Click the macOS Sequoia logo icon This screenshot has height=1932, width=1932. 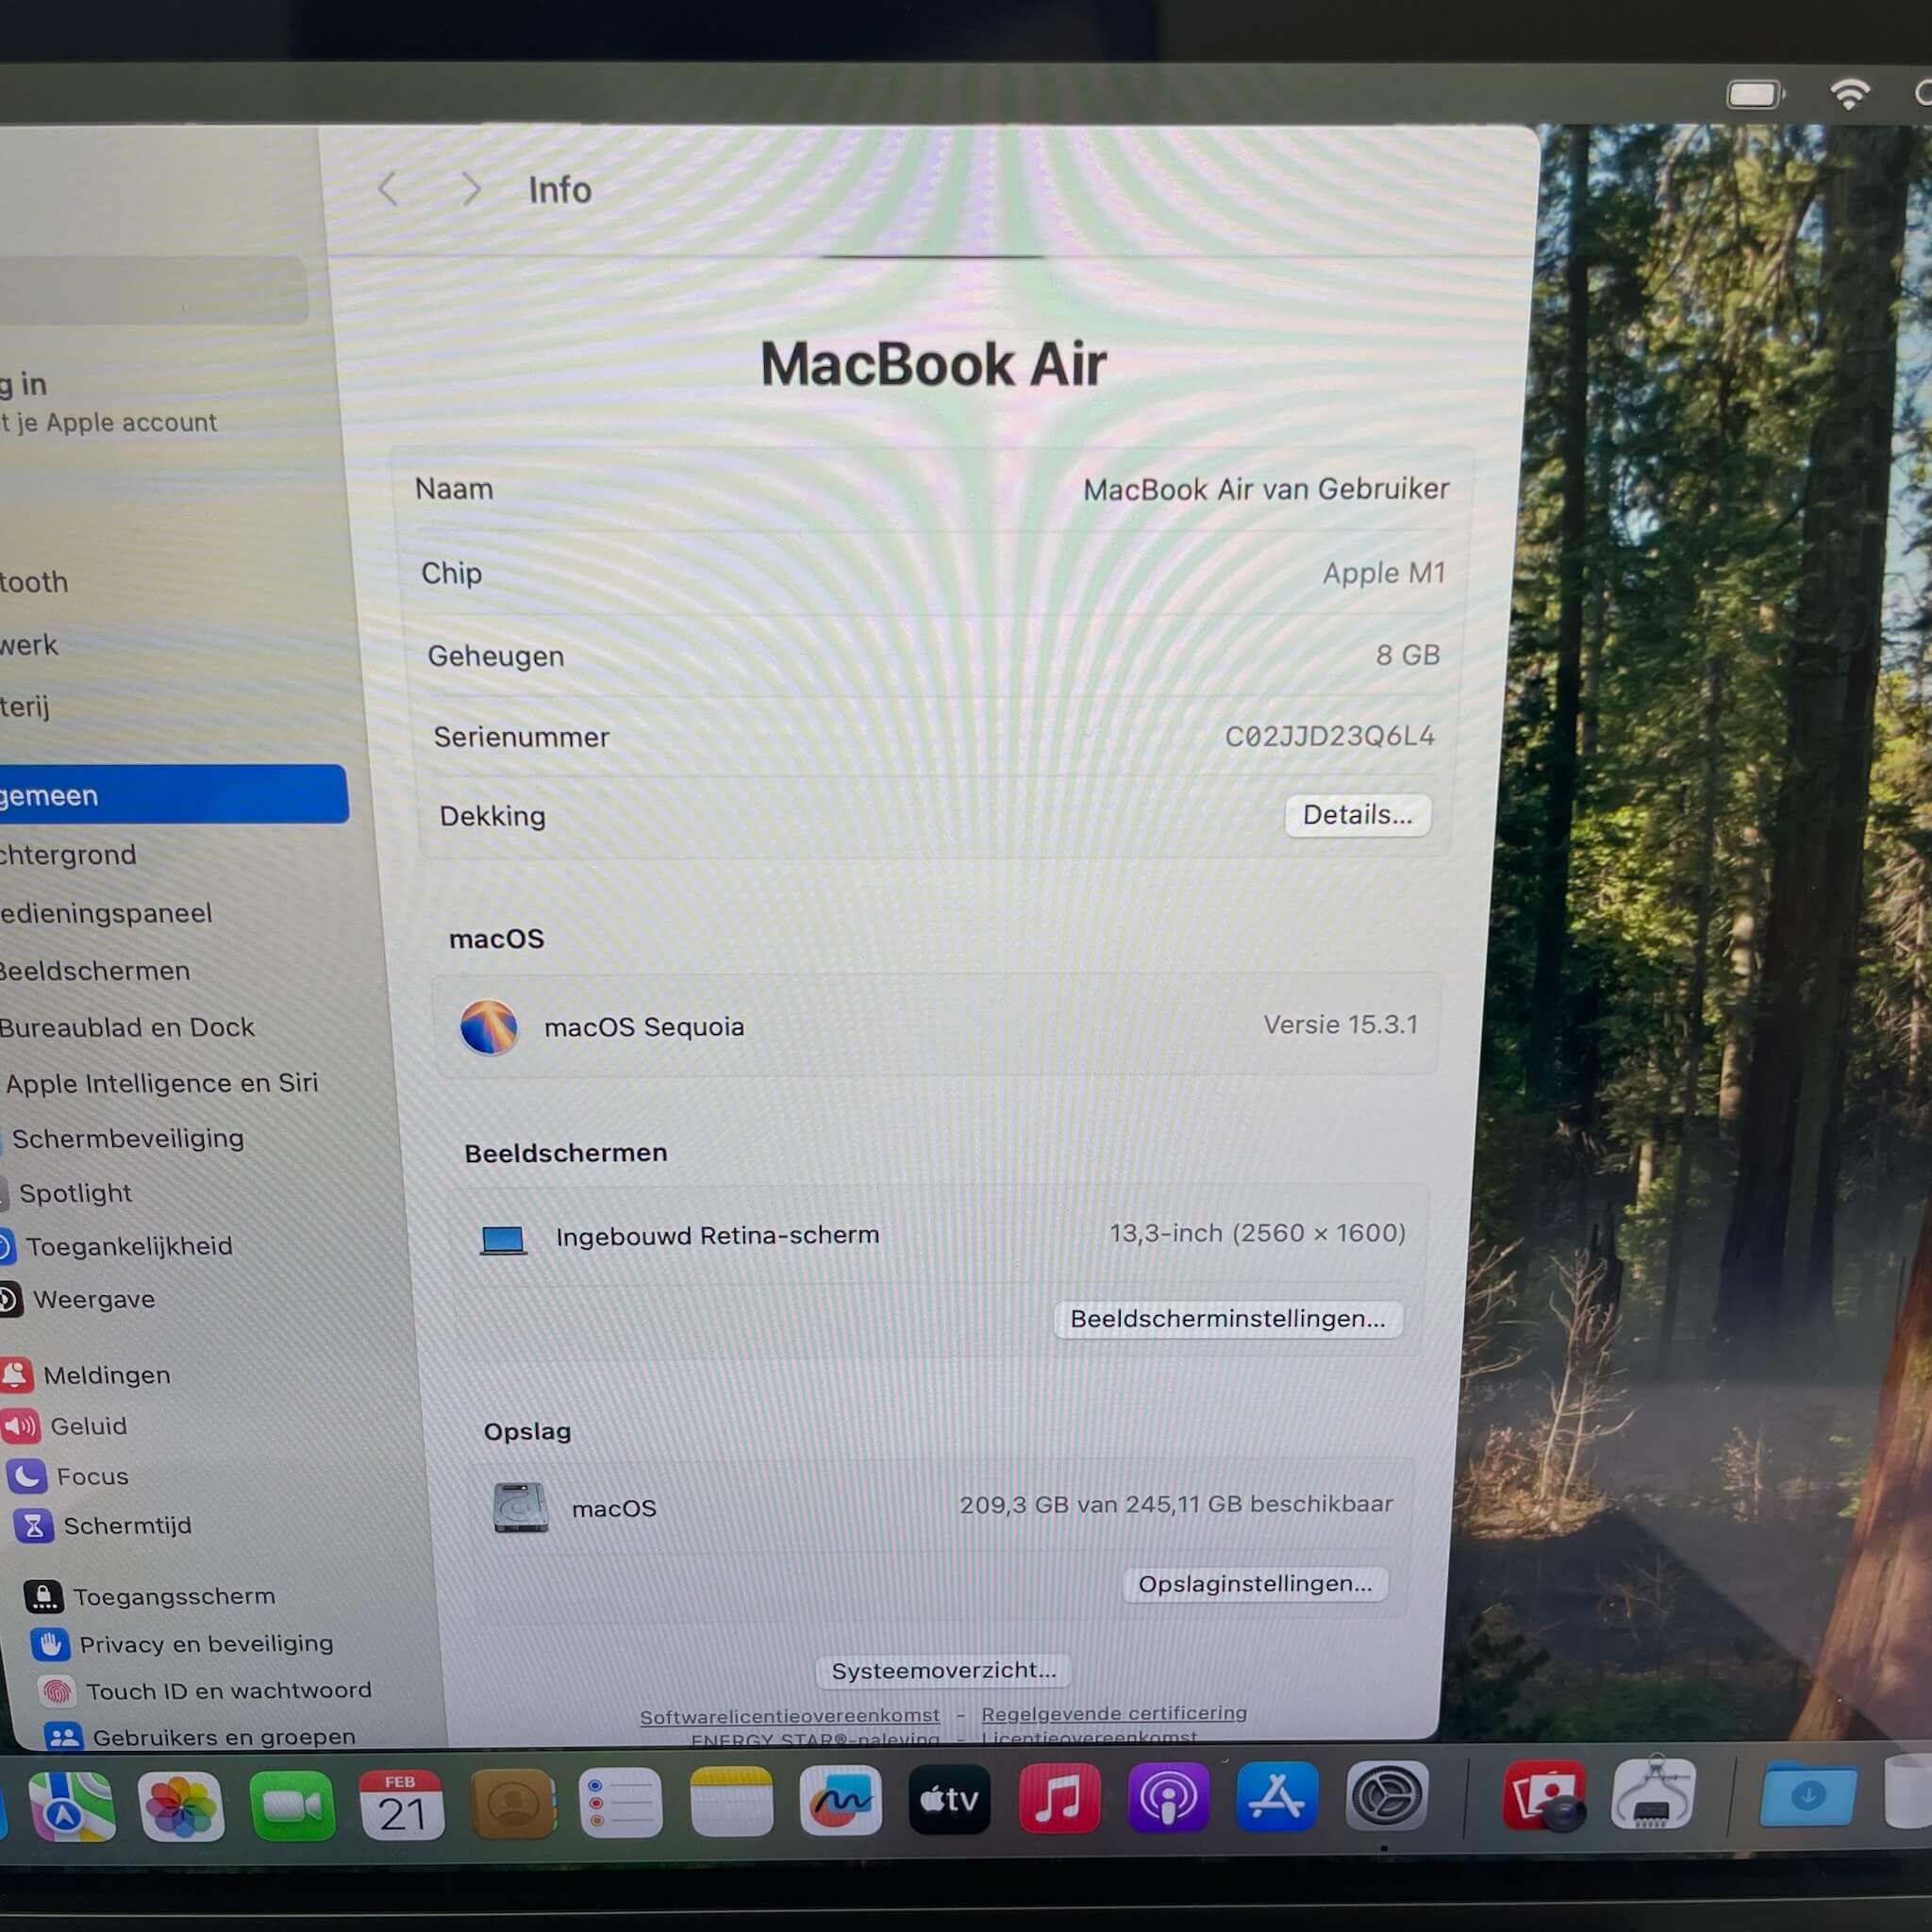pyautogui.click(x=488, y=1027)
